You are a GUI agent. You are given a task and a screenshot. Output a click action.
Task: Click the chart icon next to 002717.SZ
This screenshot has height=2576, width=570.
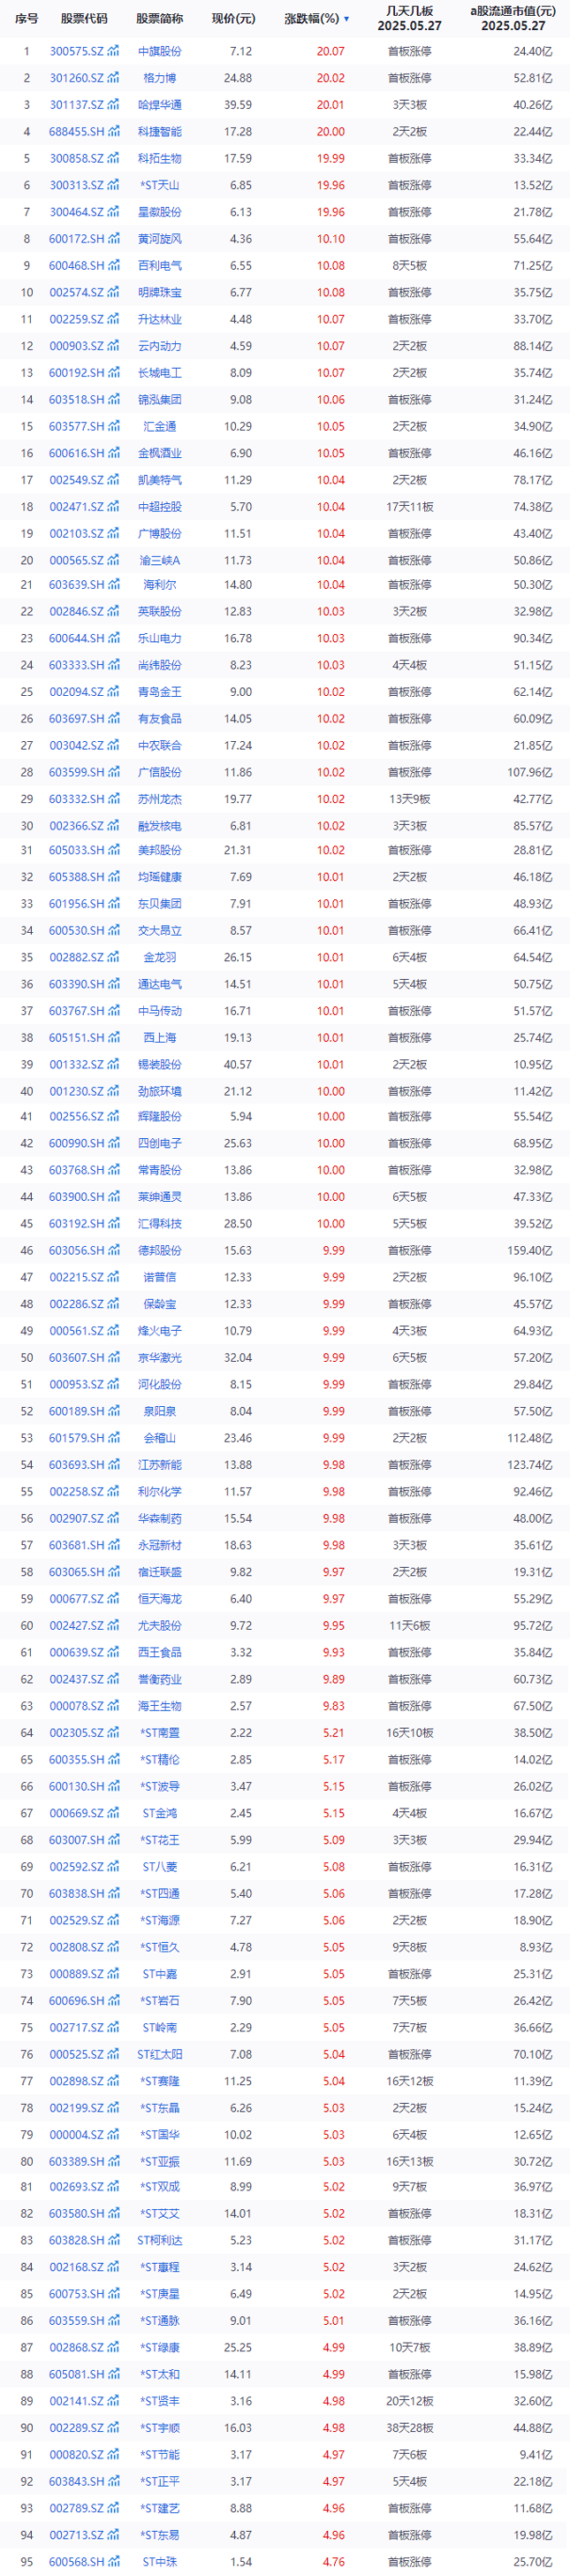tap(113, 2028)
